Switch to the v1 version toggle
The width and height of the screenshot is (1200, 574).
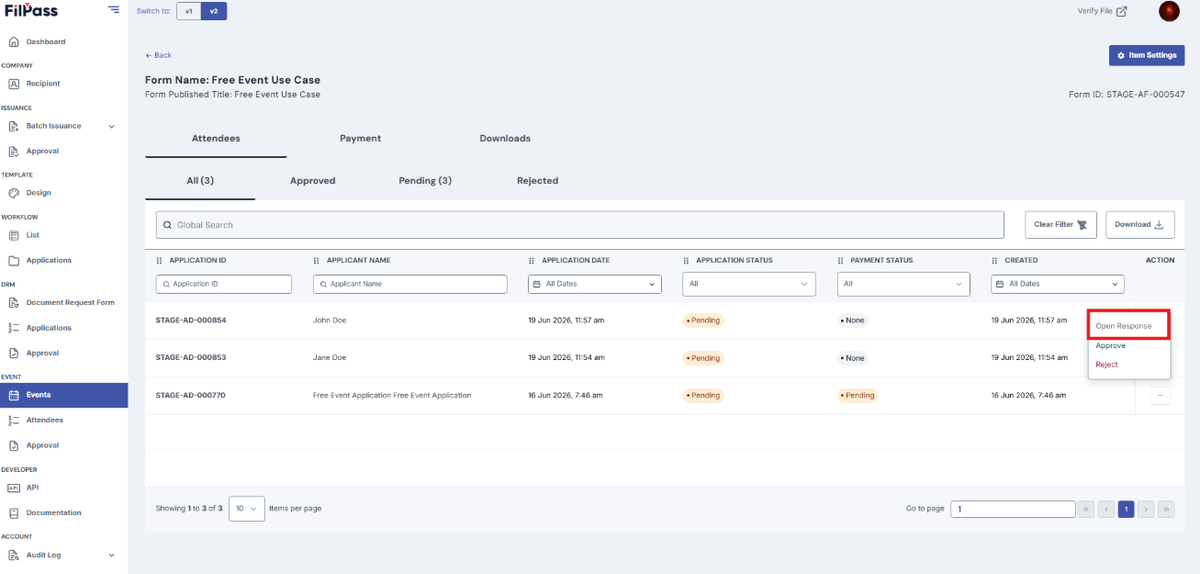point(189,11)
